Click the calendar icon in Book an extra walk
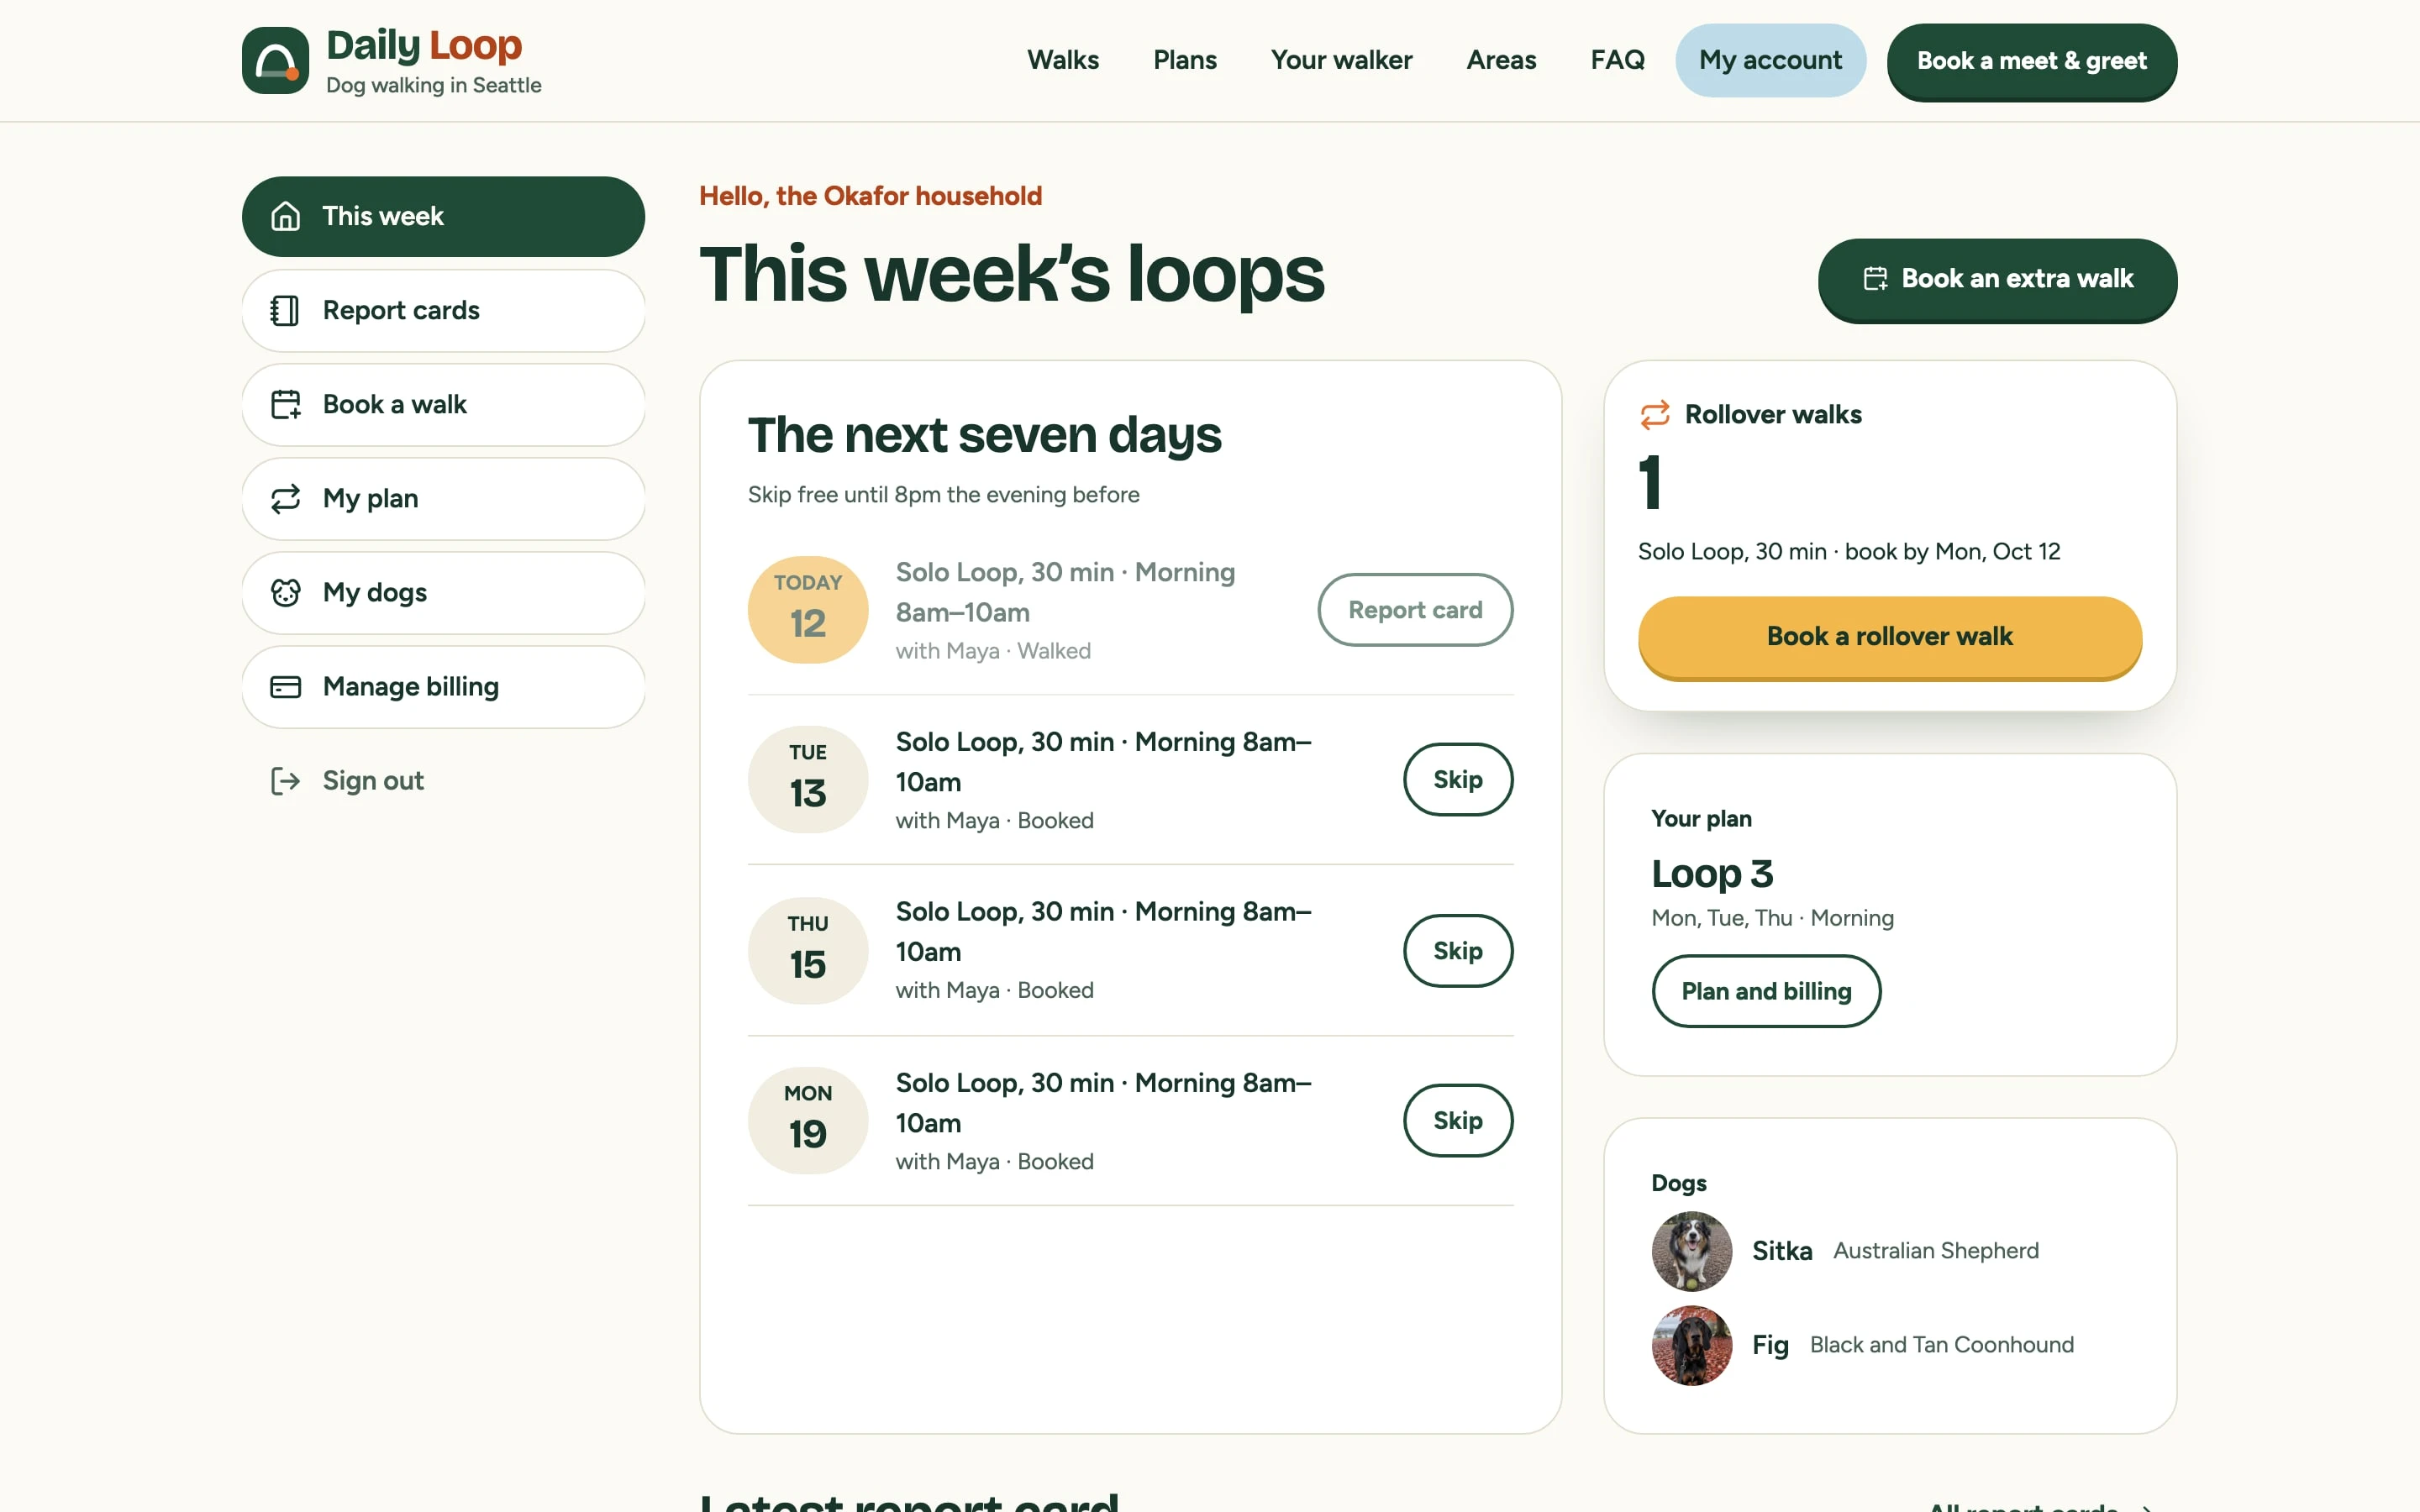The width and height of the screenshot is (2420, 1512). [x=1875, y=279]
